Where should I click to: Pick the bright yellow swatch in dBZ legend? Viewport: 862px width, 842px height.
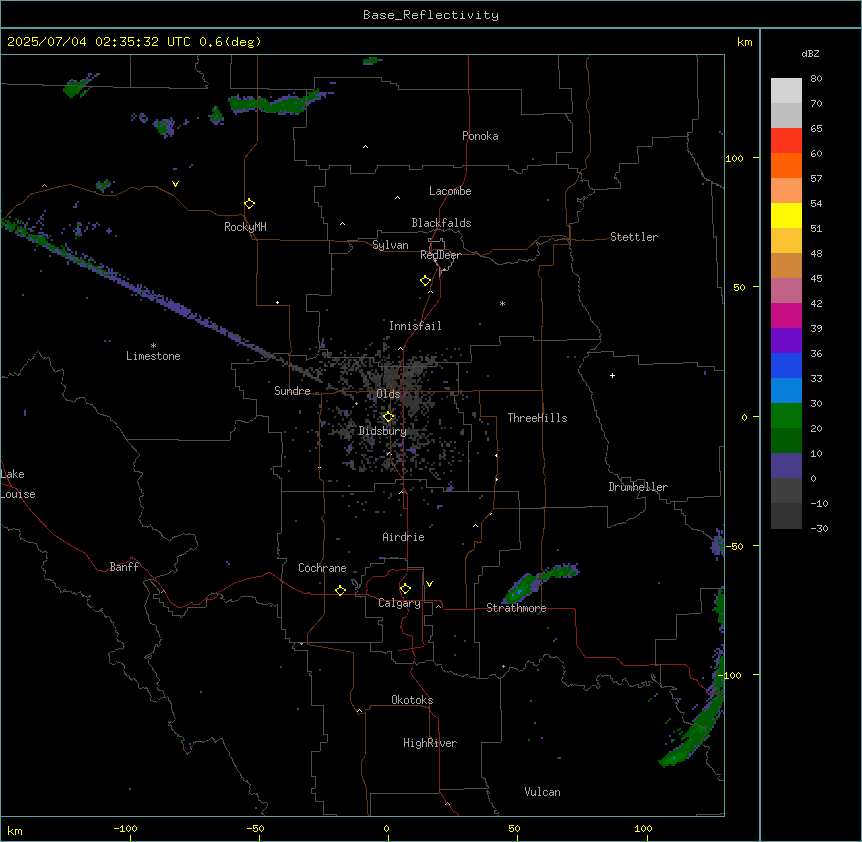[x=786, y=215]
